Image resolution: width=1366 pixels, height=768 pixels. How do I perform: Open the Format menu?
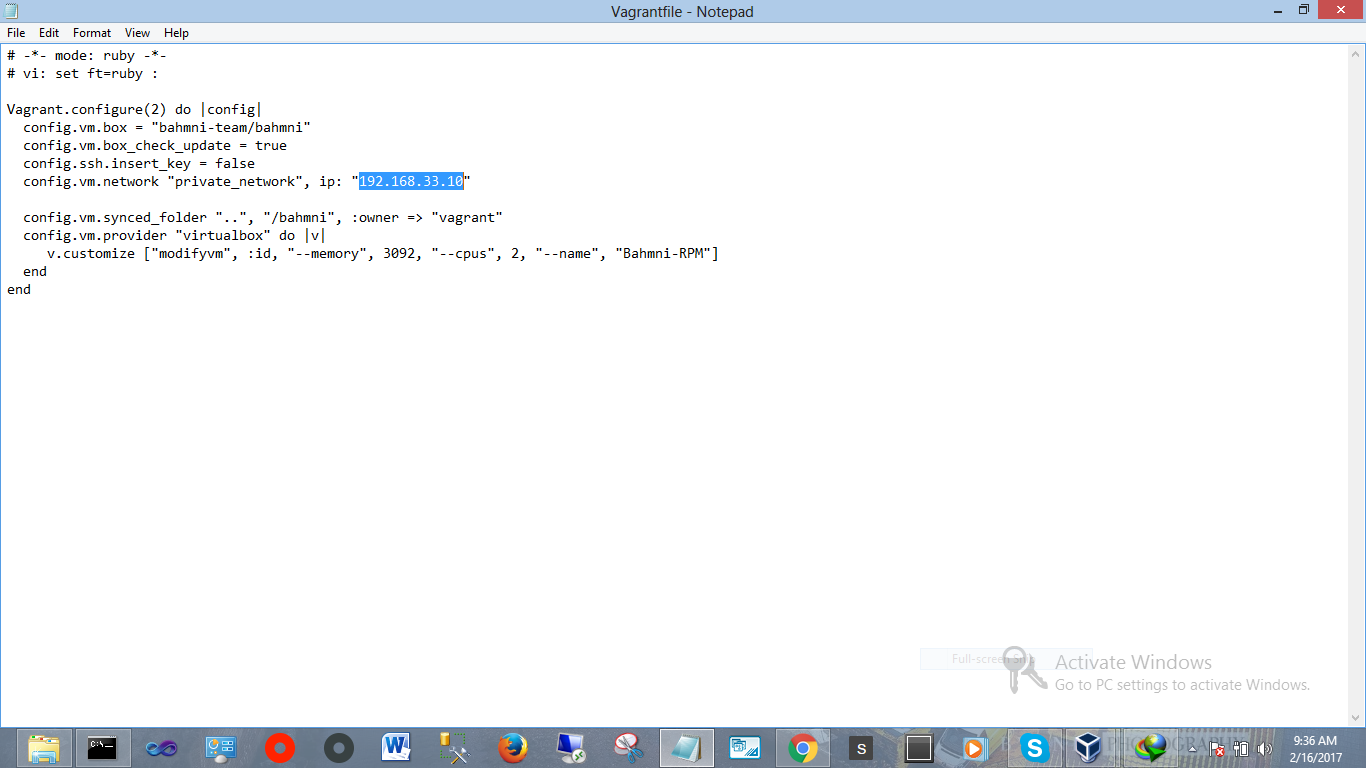point(92,33)
